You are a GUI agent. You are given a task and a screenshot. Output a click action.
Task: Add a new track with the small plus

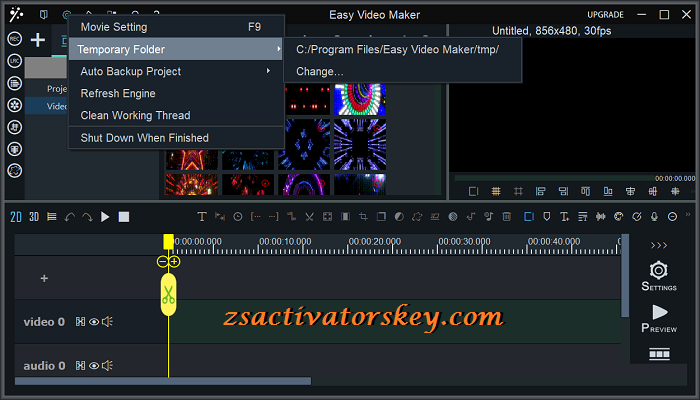(x=44, y=279)
